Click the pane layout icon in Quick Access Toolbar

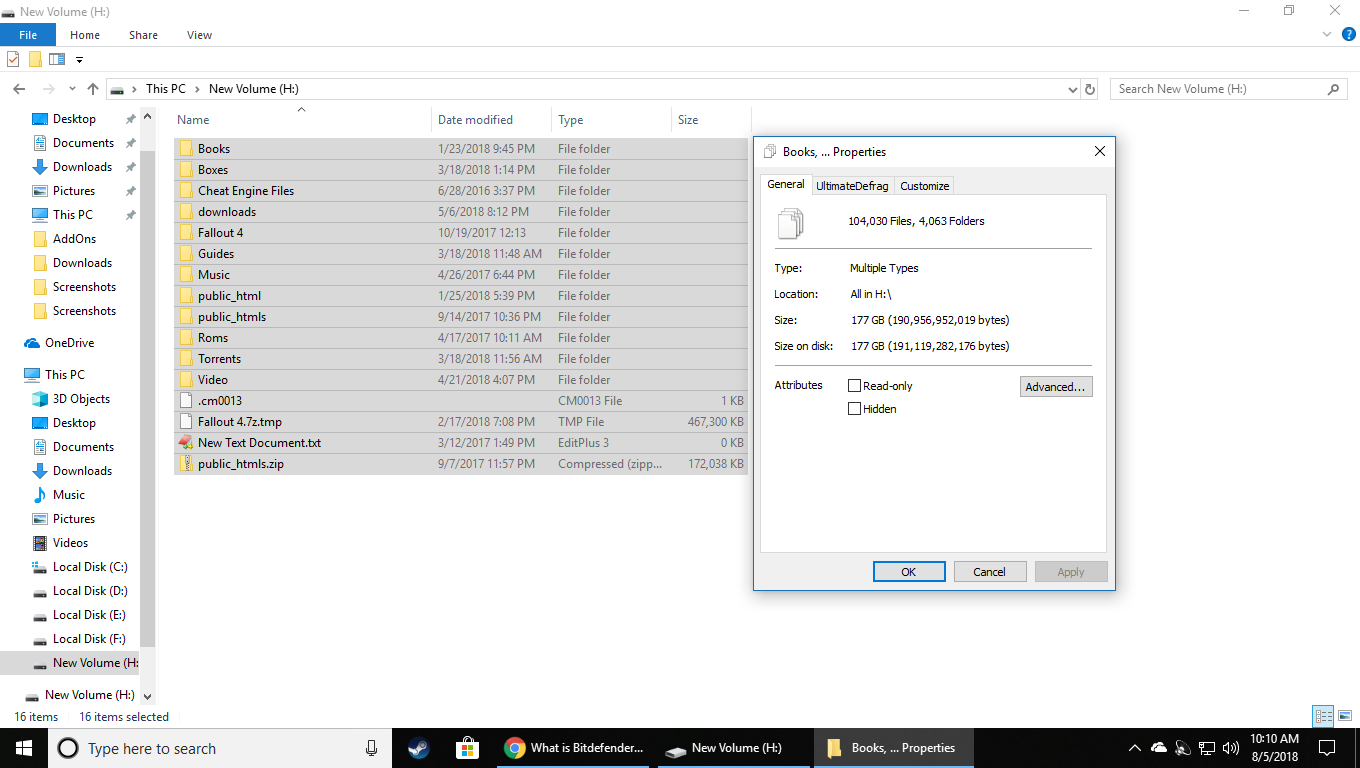point(57,59)
